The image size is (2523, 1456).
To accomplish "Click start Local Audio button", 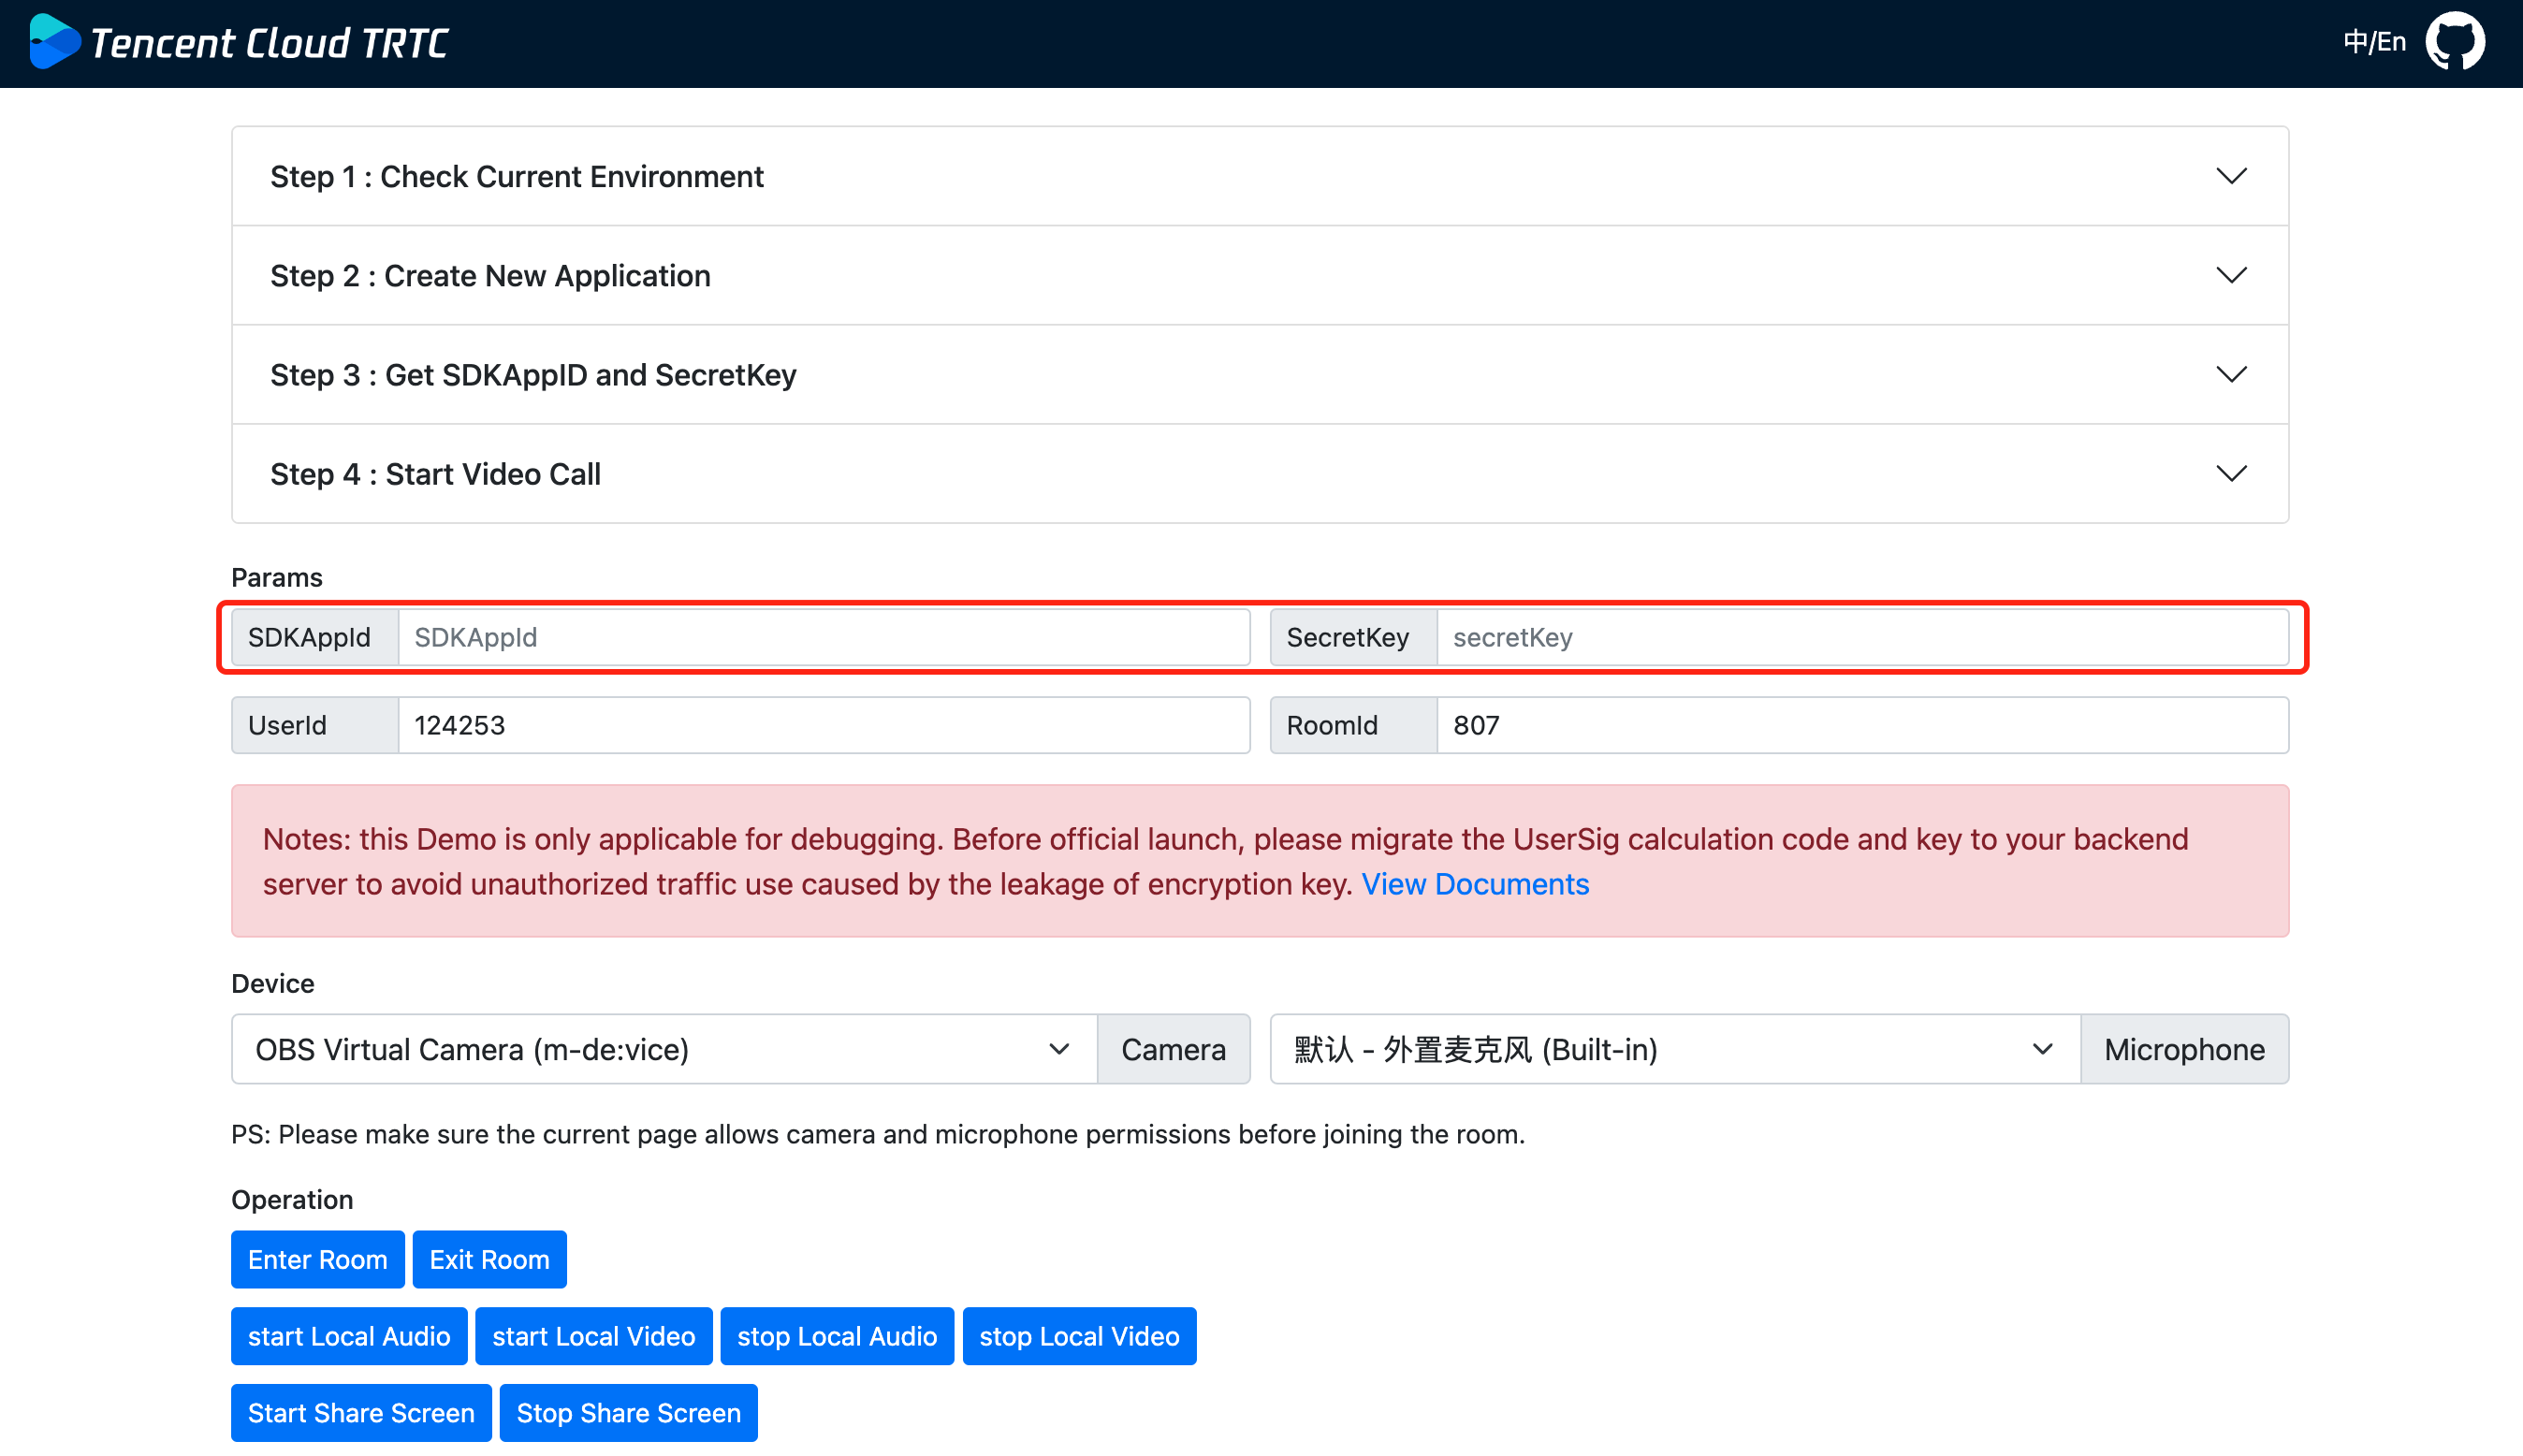I will [x=349, y=1336].
